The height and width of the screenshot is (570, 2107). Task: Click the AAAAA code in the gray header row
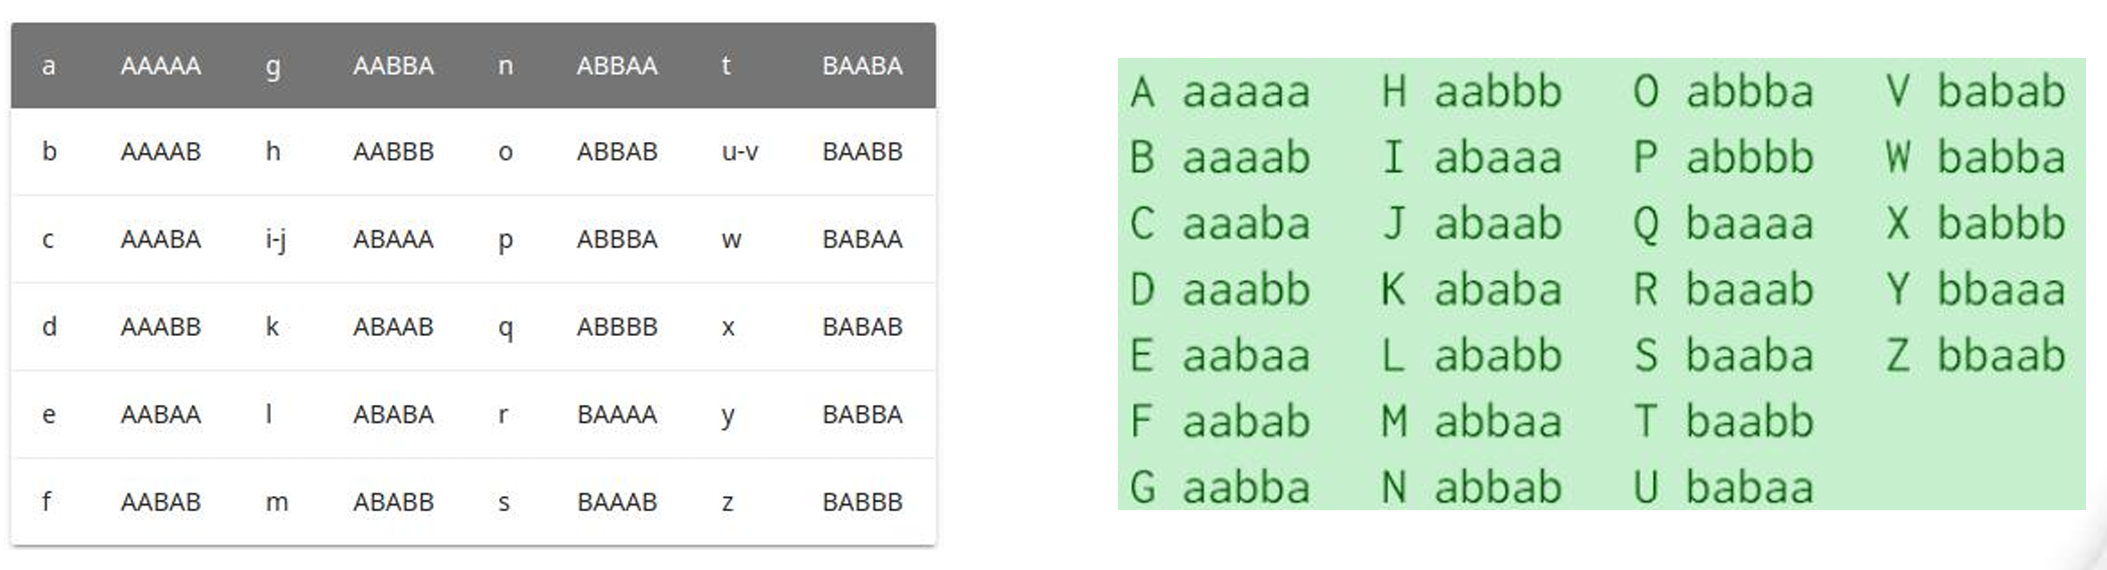point(161,66)
